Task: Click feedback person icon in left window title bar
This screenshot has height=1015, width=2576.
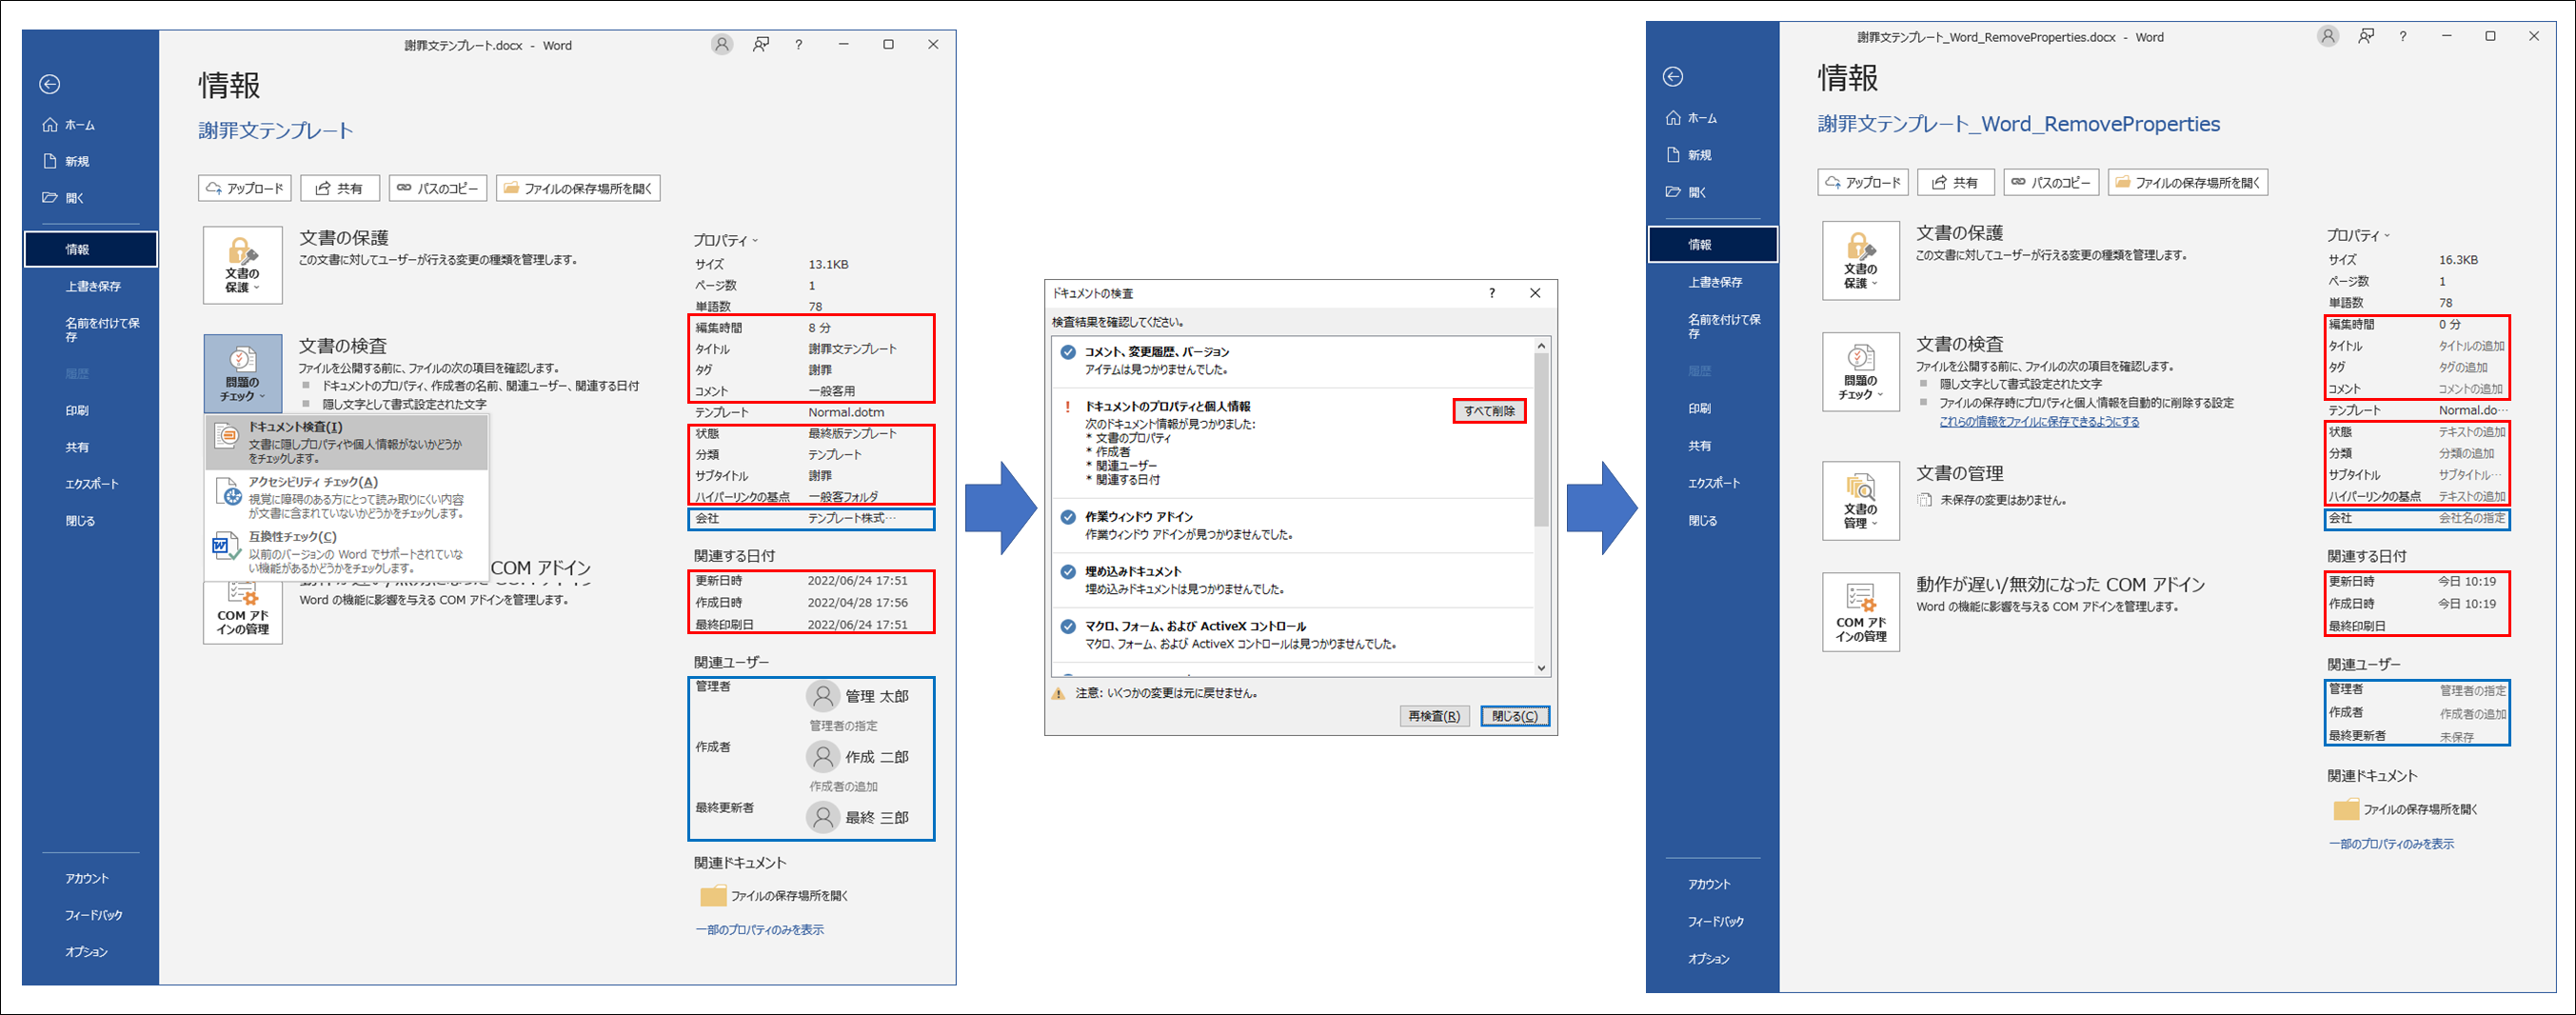Action: pyautogui.click(x=761, y=45)
